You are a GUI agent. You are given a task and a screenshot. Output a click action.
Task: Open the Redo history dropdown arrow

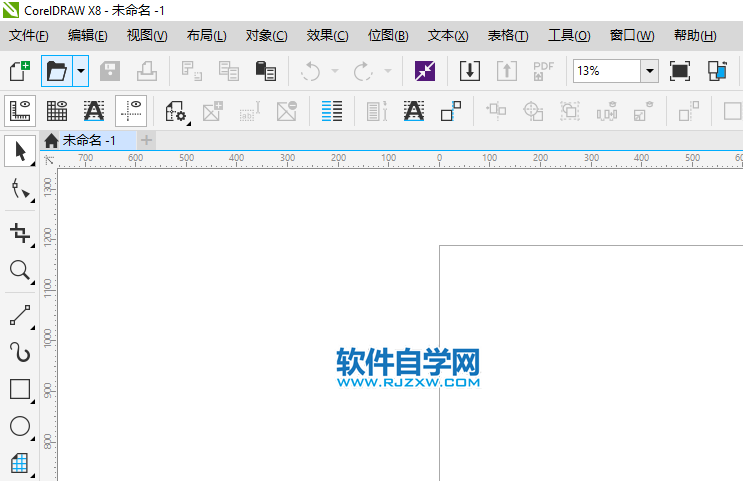pyautogui.click(x=388, y=71)
